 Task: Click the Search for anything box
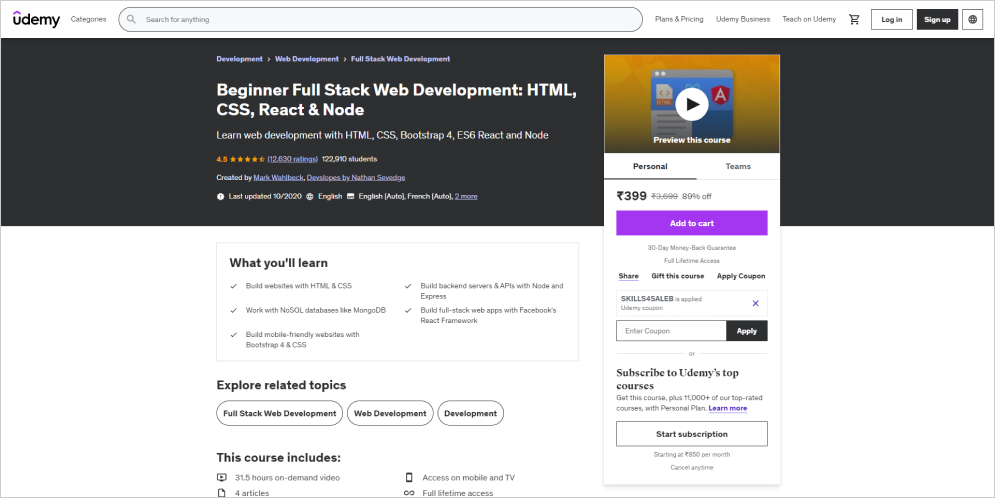tap(390, 19)
